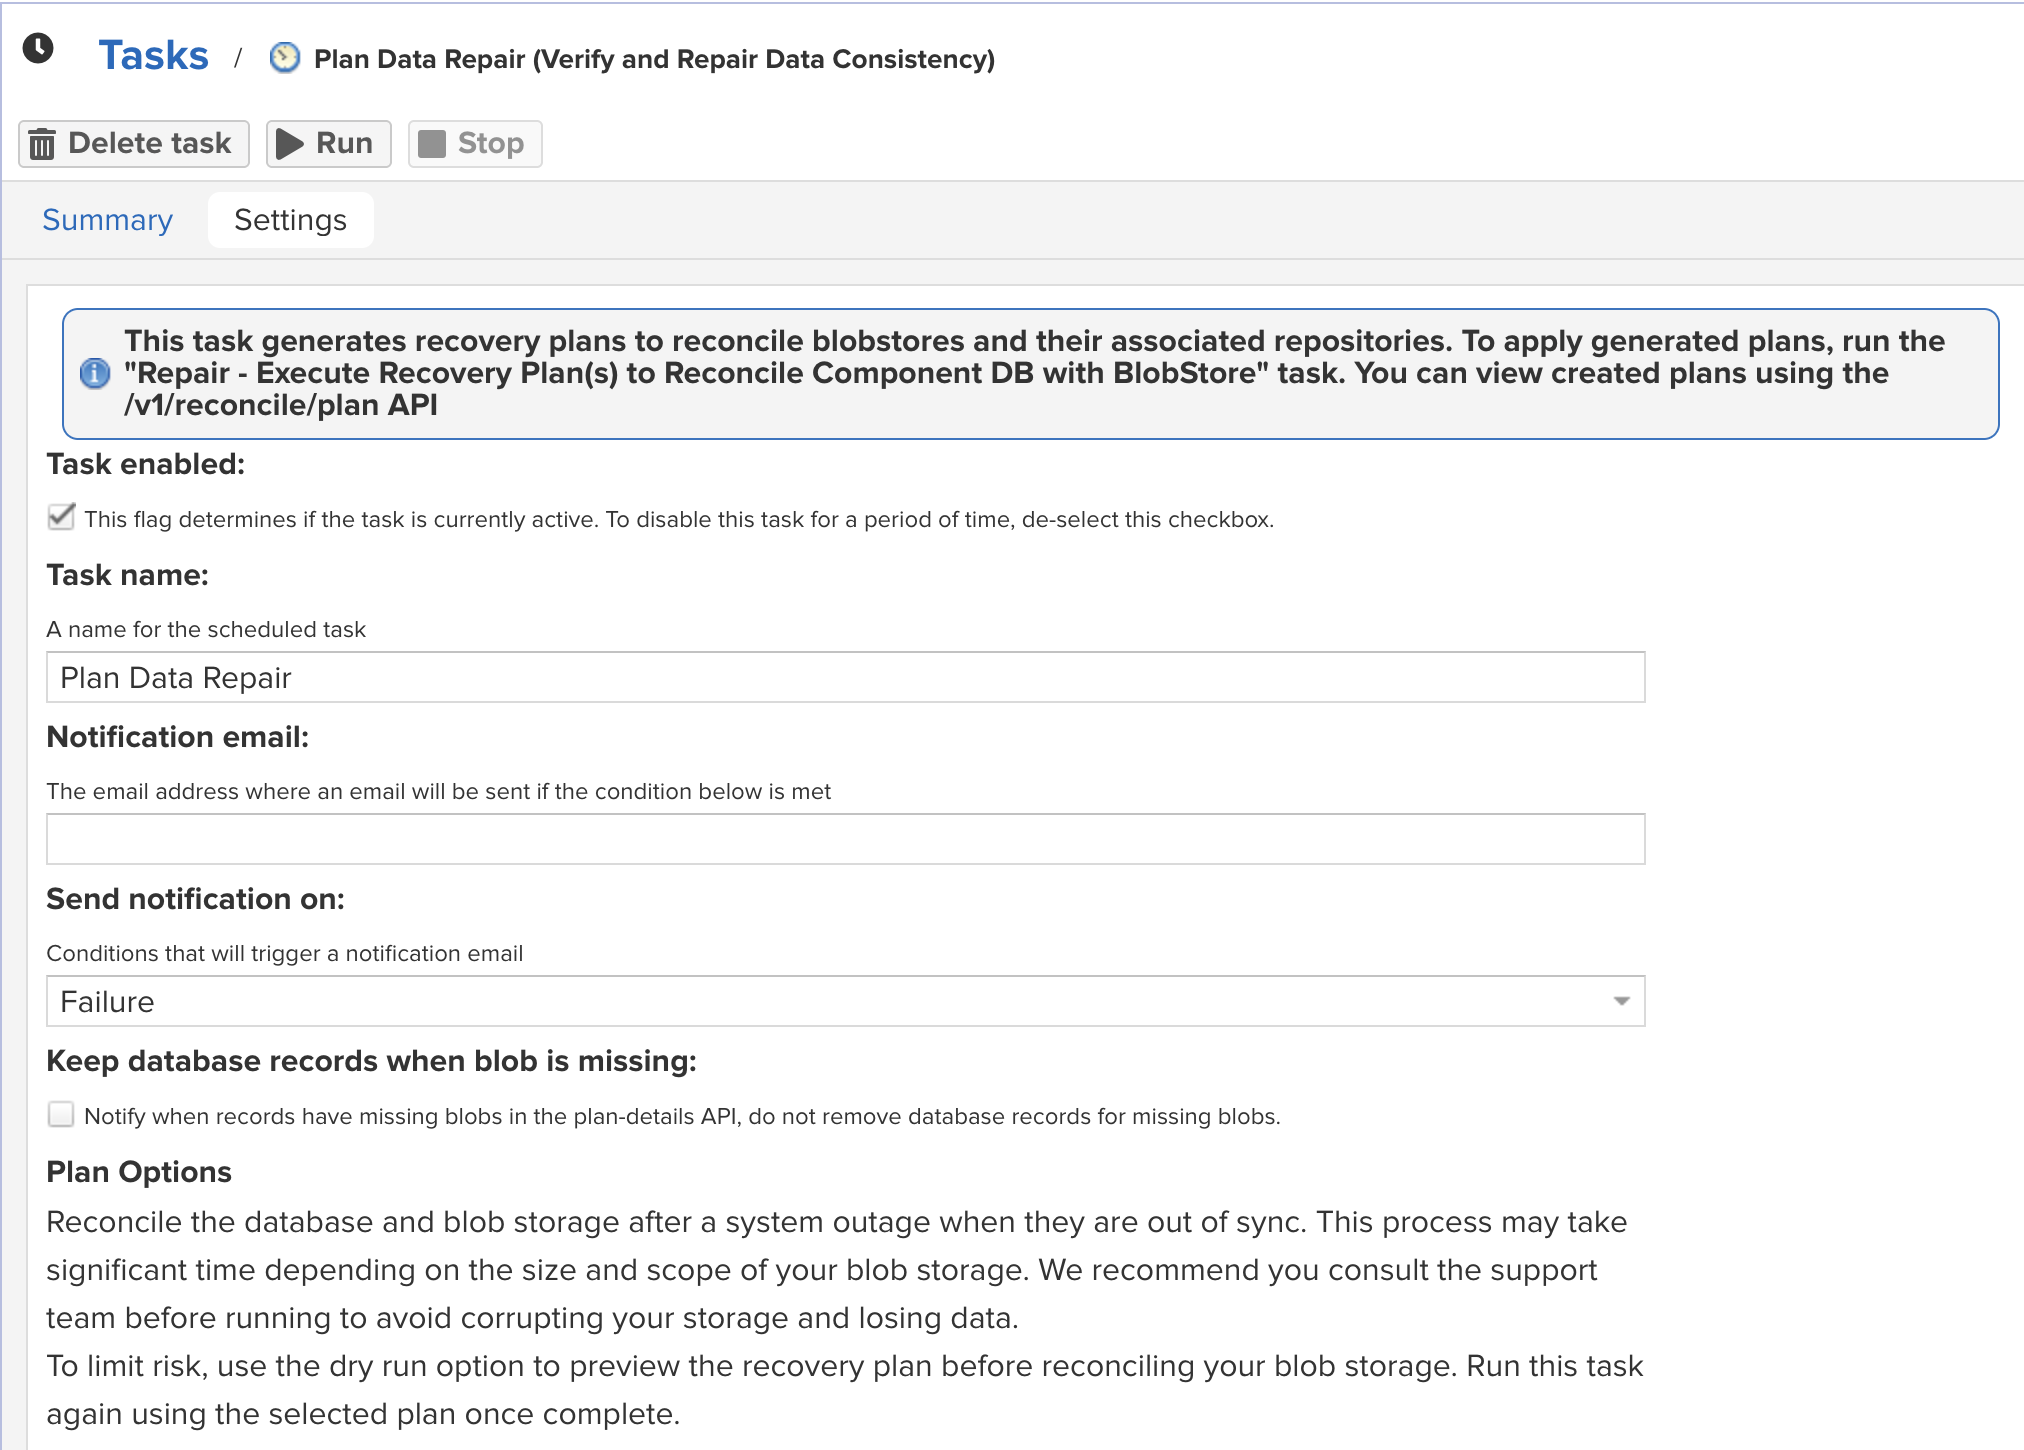Run the Plan Data Repair task

click(328, 144)
